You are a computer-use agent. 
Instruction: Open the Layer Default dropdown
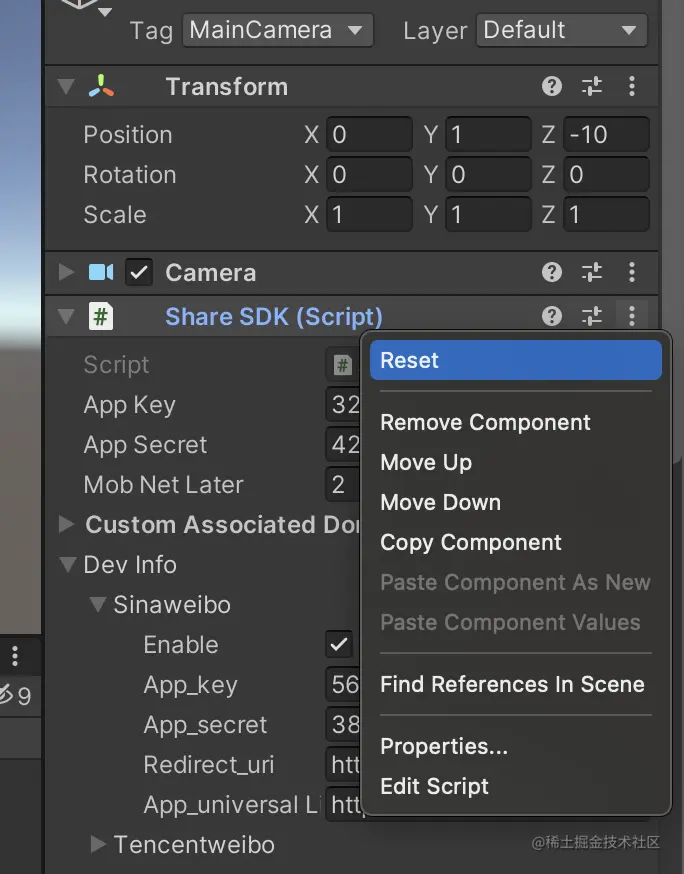[x=561, y=30]
